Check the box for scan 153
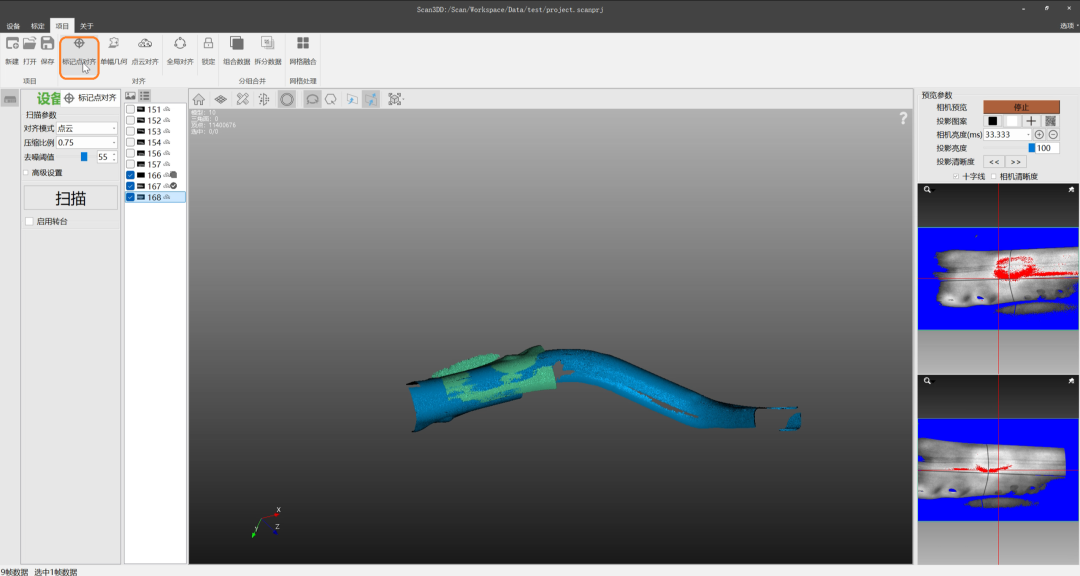 [130, 132]
